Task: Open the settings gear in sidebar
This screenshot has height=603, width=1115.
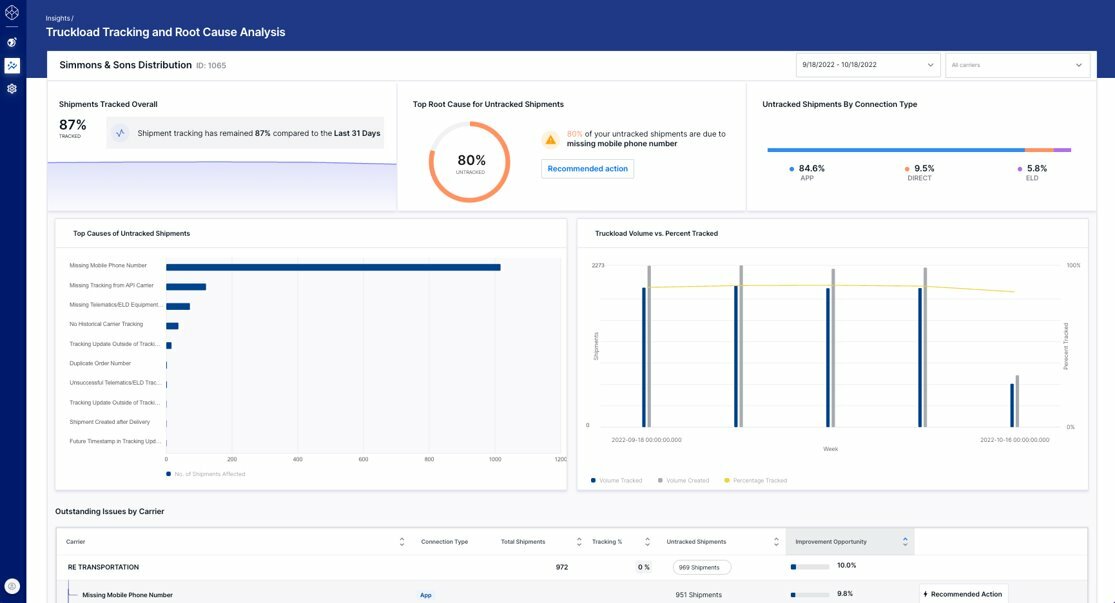Action: pyautogui.click(x=12, y=88)
